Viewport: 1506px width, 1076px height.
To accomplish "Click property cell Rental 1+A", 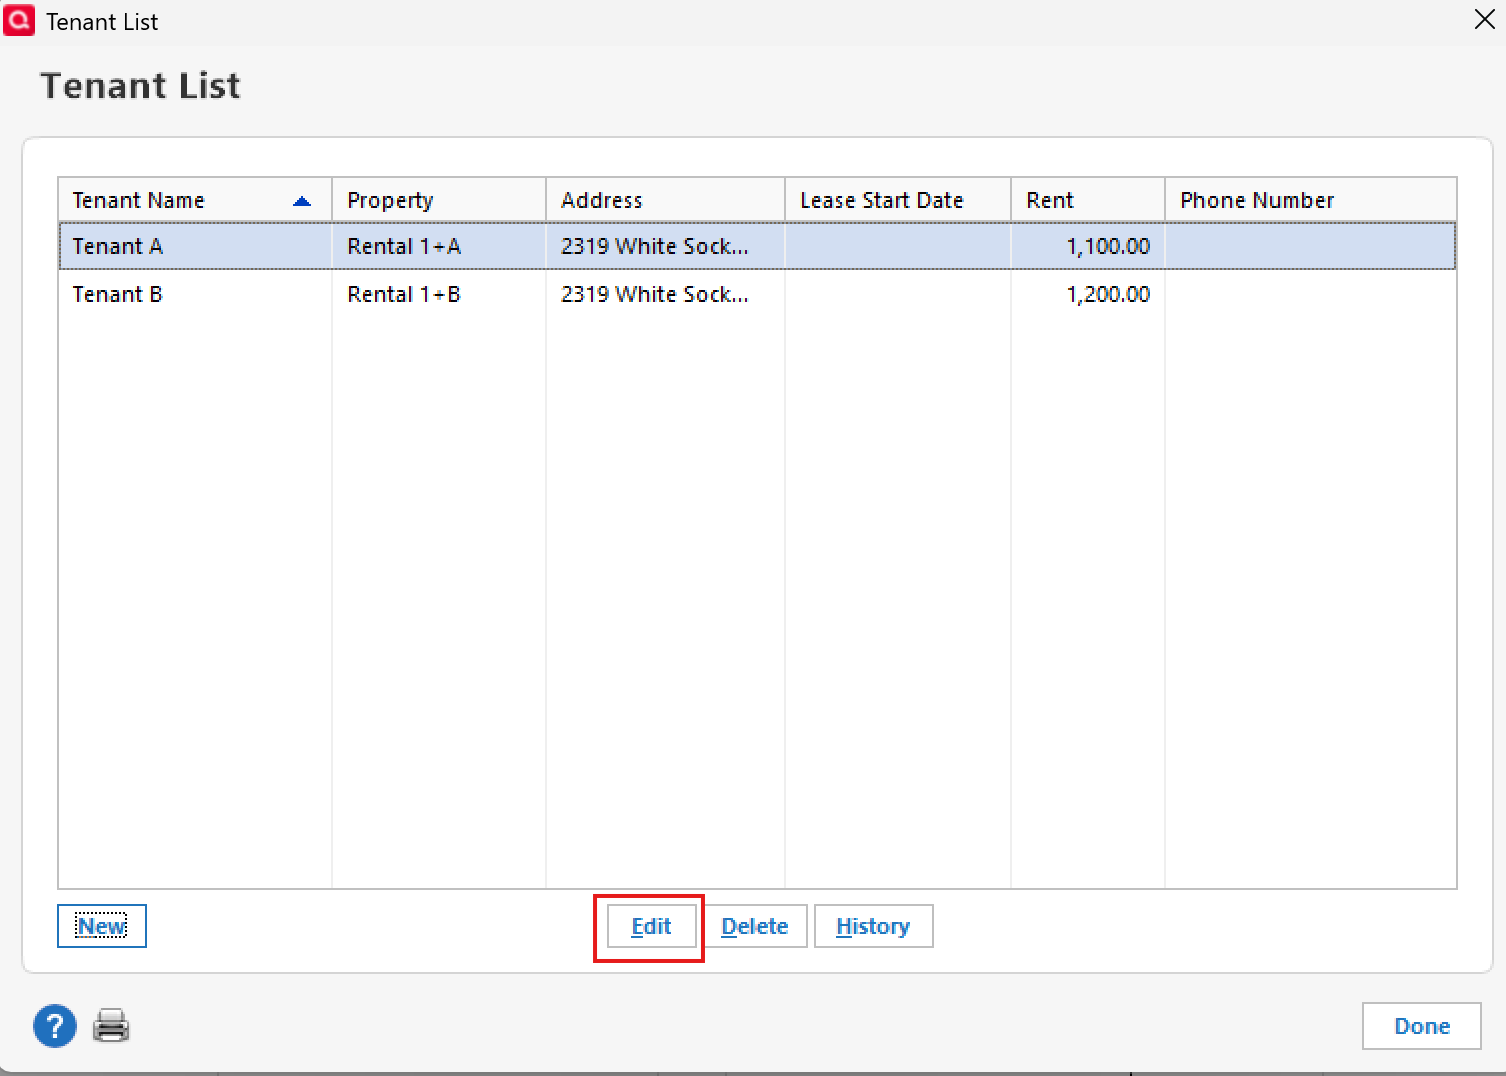I will (439, 246).
